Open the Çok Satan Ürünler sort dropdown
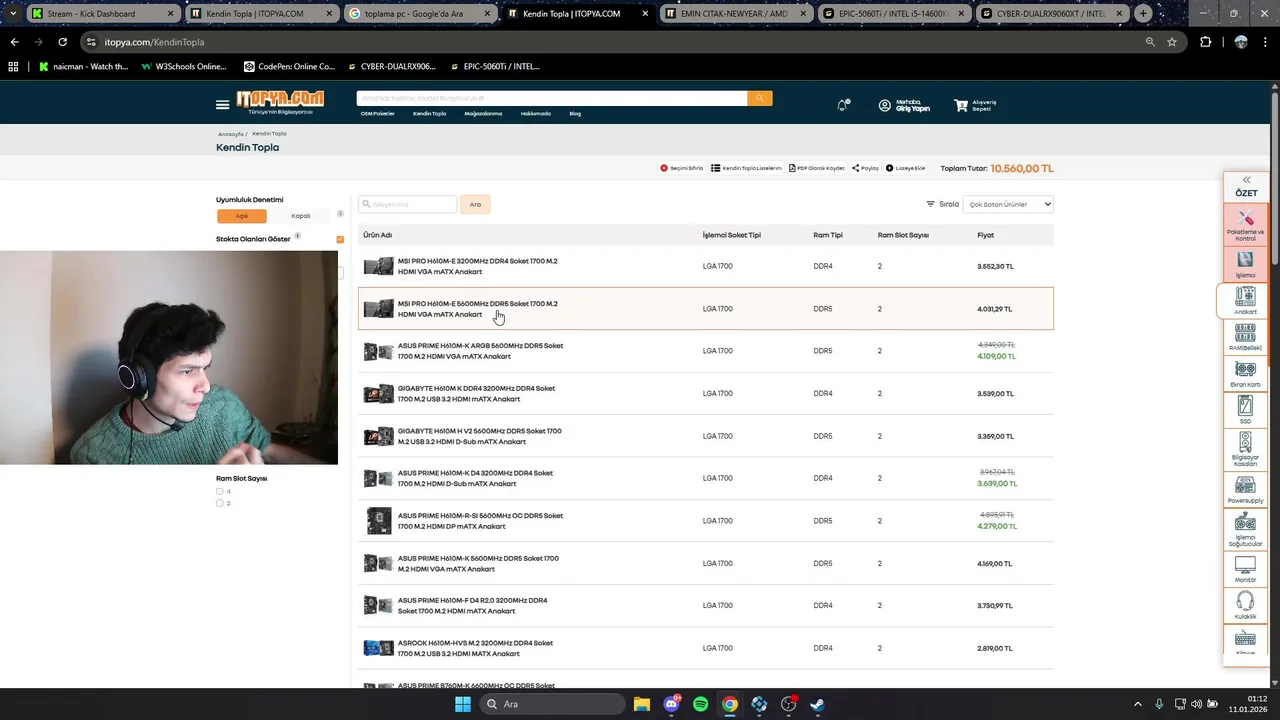 pyautogui.click(x=1008, y=204)
